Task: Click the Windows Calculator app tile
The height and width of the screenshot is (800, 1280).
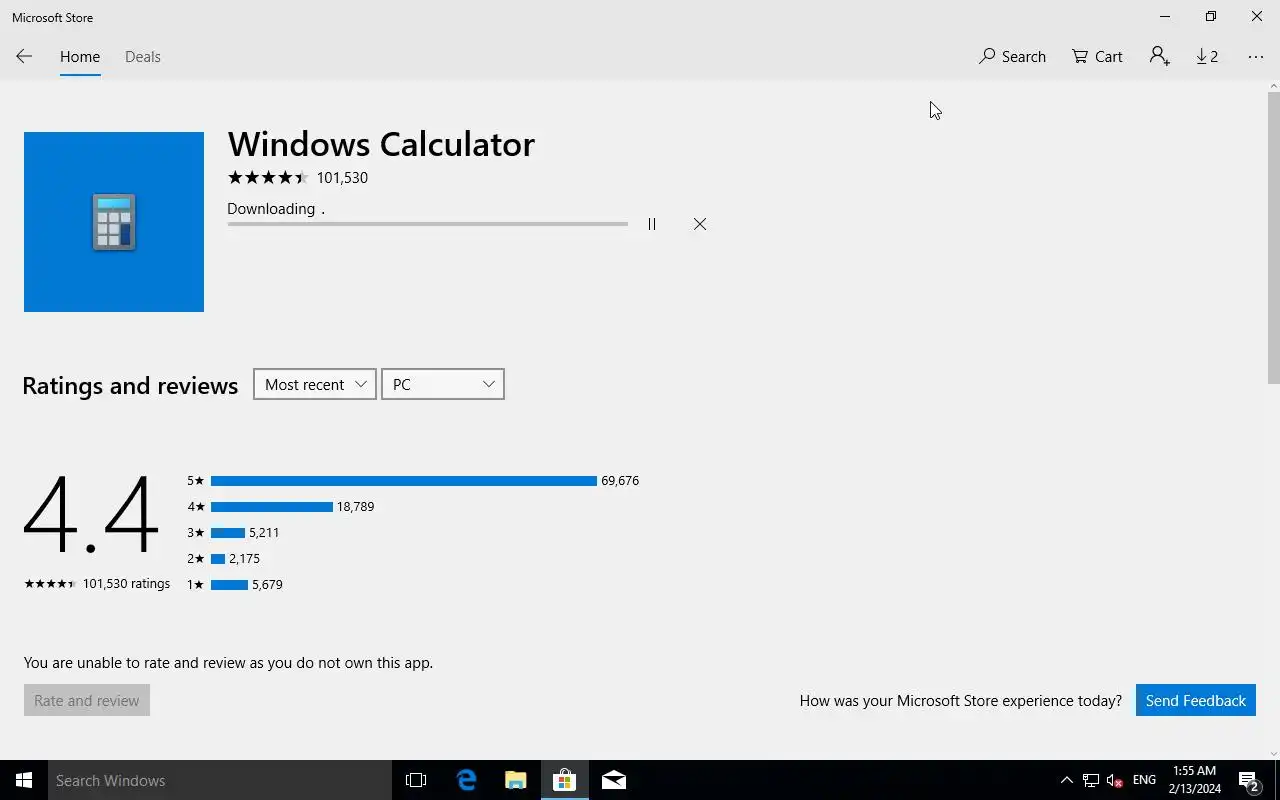Action: click(x=114, y=222)
